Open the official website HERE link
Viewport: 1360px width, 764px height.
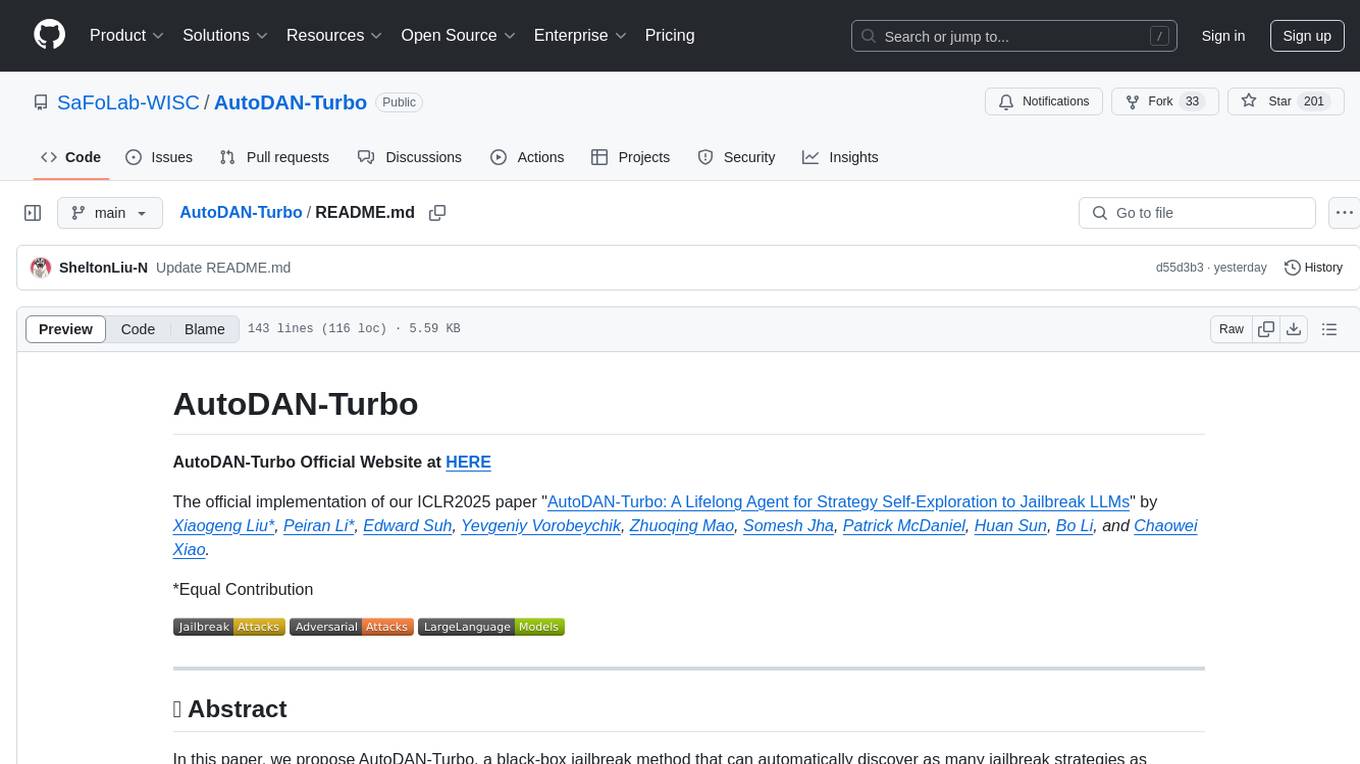tap(468, 462)
